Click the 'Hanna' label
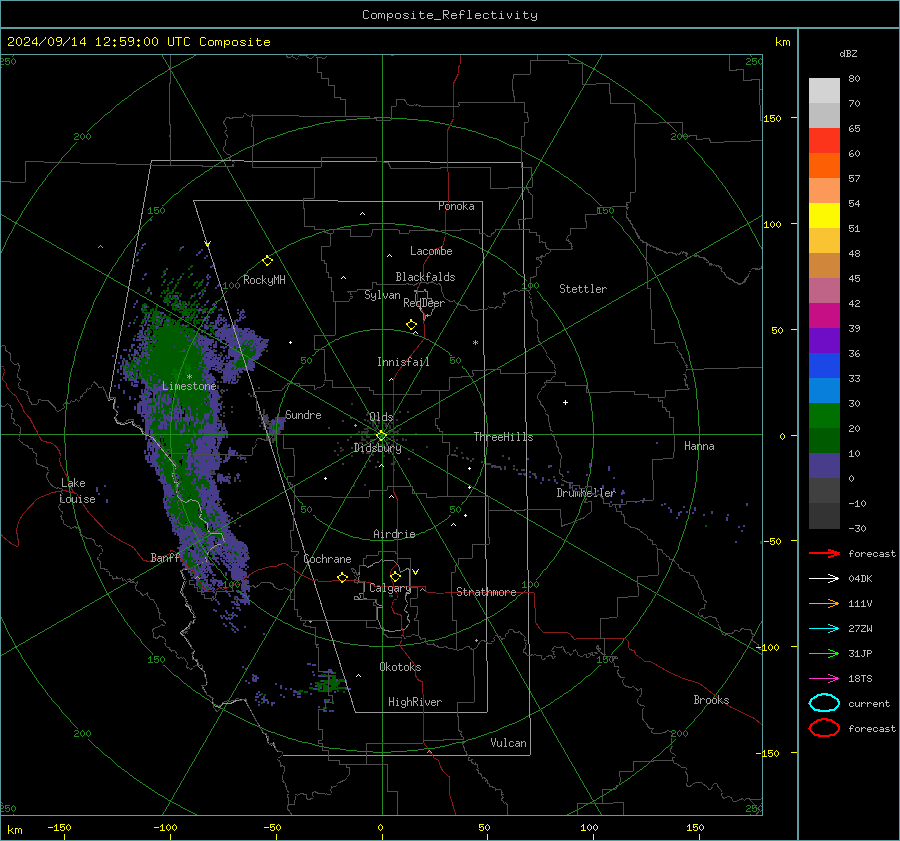900x841 pixels. (699, 446)
